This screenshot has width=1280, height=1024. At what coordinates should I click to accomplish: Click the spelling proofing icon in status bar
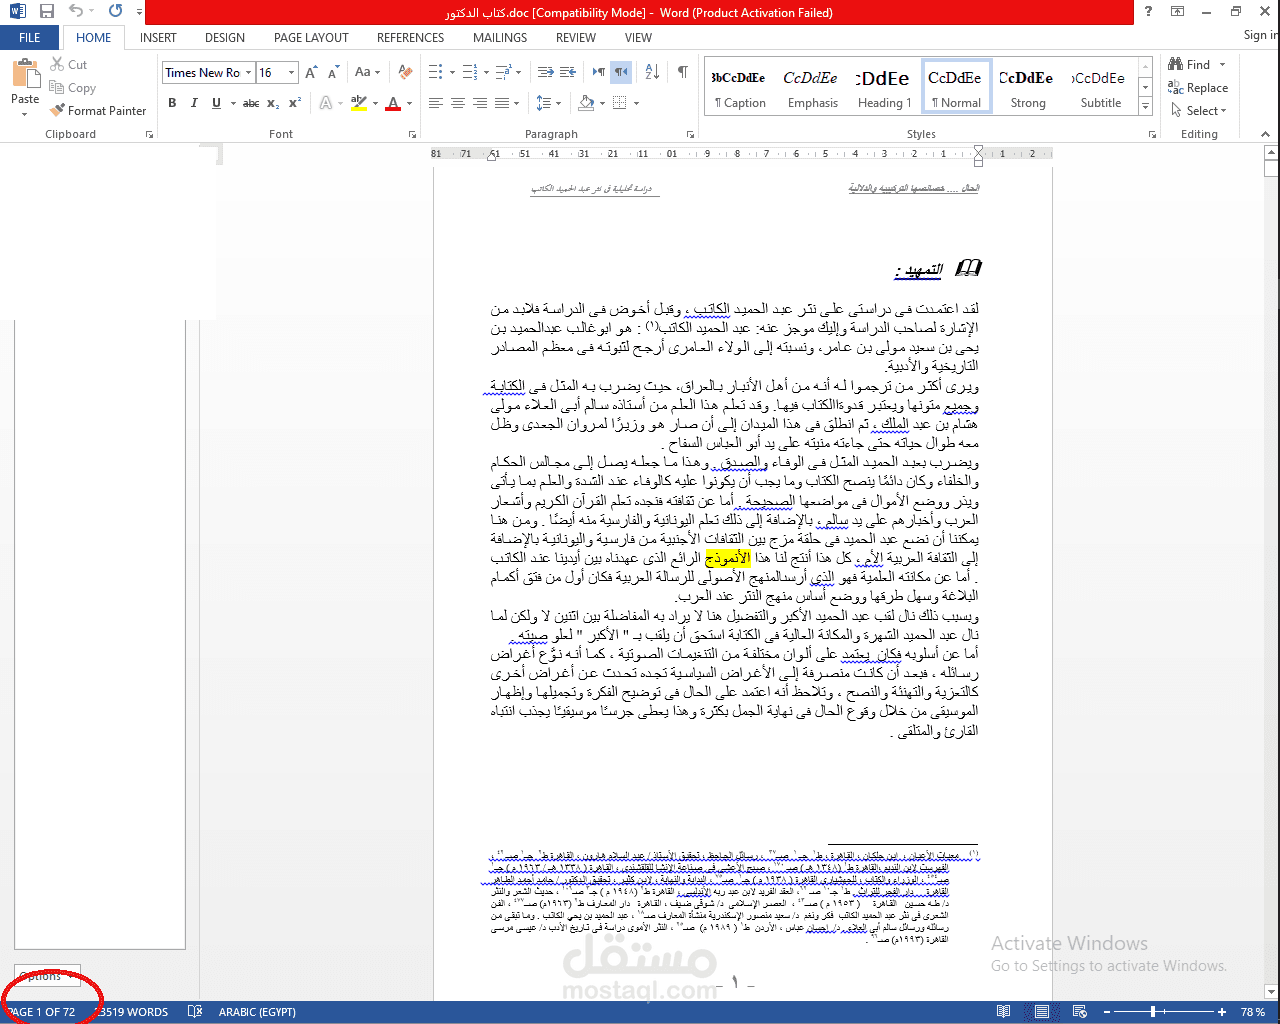coord(195,1012)
